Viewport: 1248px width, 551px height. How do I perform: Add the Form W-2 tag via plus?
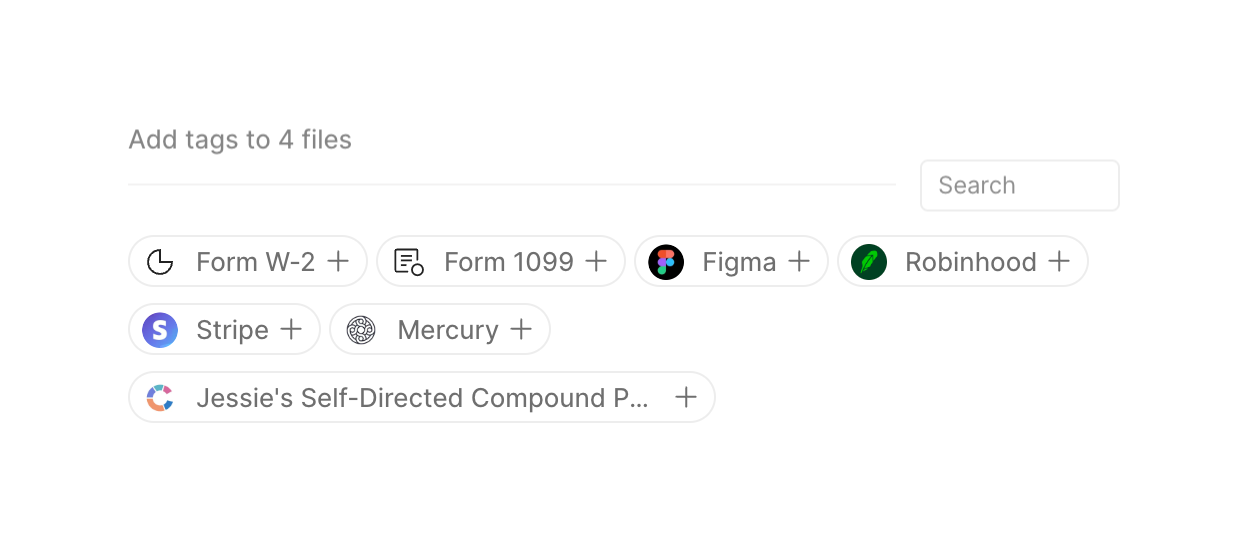[x=339, y=262]
